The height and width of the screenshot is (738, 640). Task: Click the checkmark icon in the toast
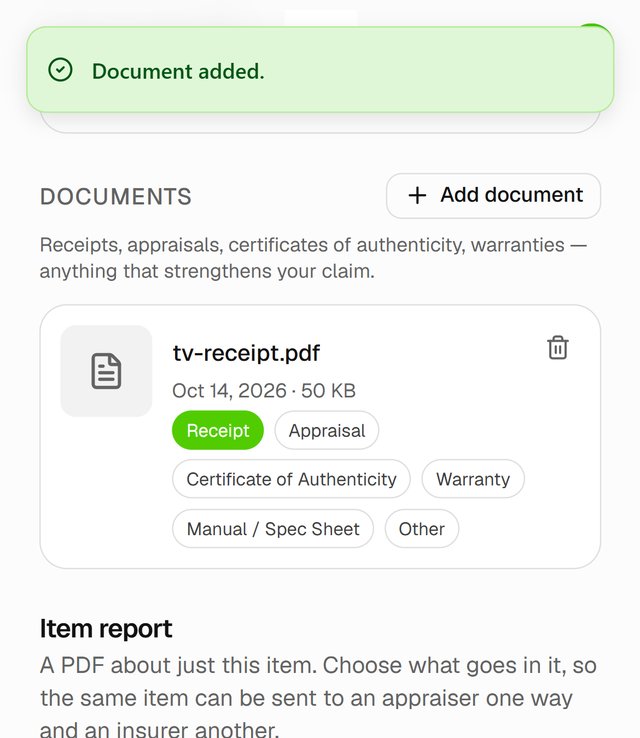tap(60, 70)
